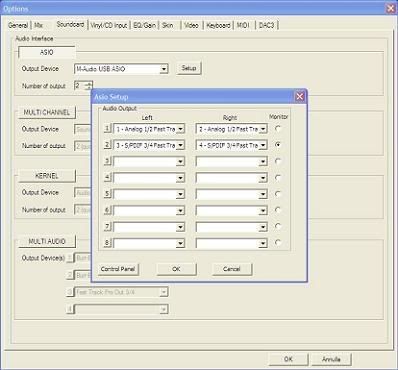Select the ASIO audio interface button

[47, 52]
